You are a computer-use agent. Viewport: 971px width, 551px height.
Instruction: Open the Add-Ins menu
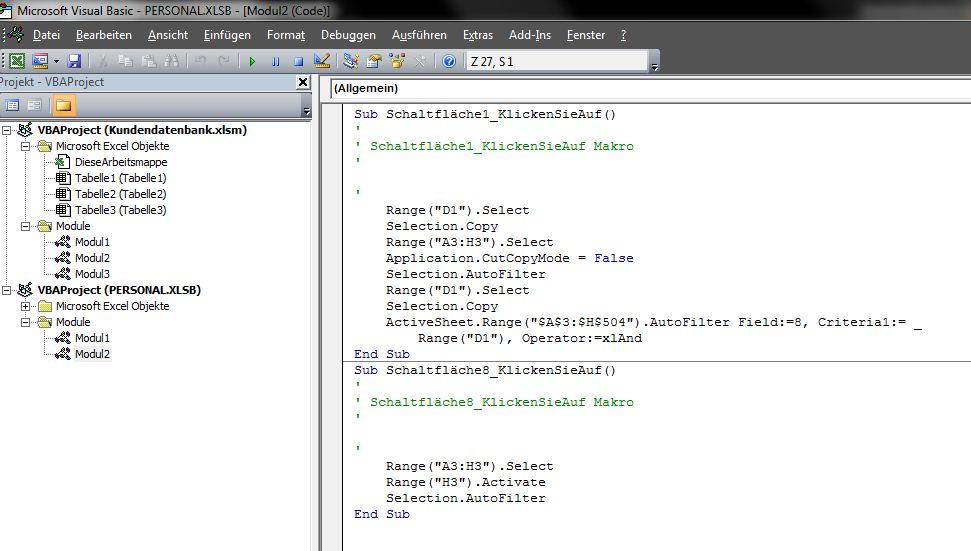point(529,35)
